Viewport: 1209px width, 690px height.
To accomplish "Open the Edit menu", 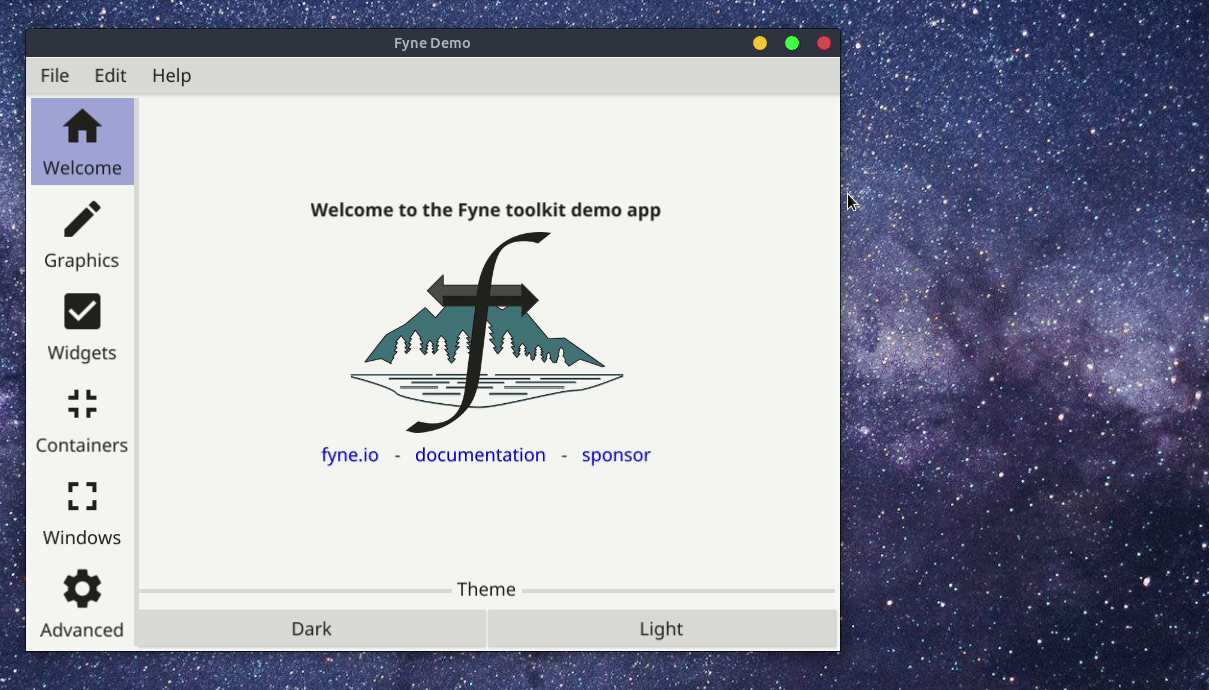I will (x=110, y=75).
